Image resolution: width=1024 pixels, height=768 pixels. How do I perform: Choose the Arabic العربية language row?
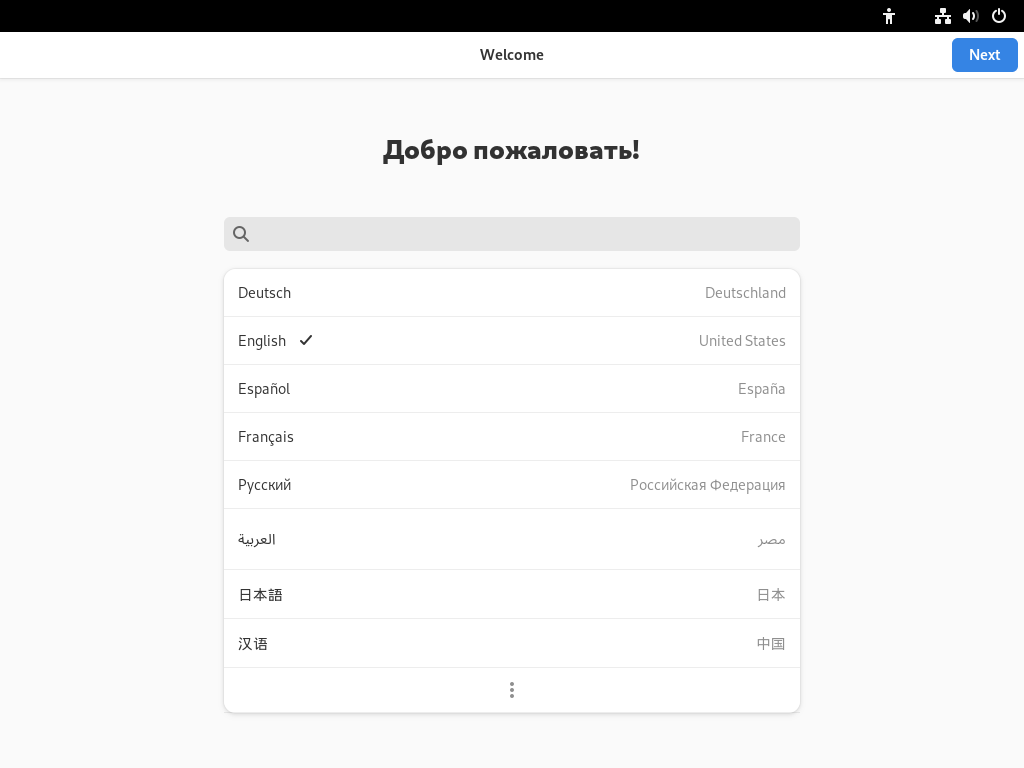[511, 539]
